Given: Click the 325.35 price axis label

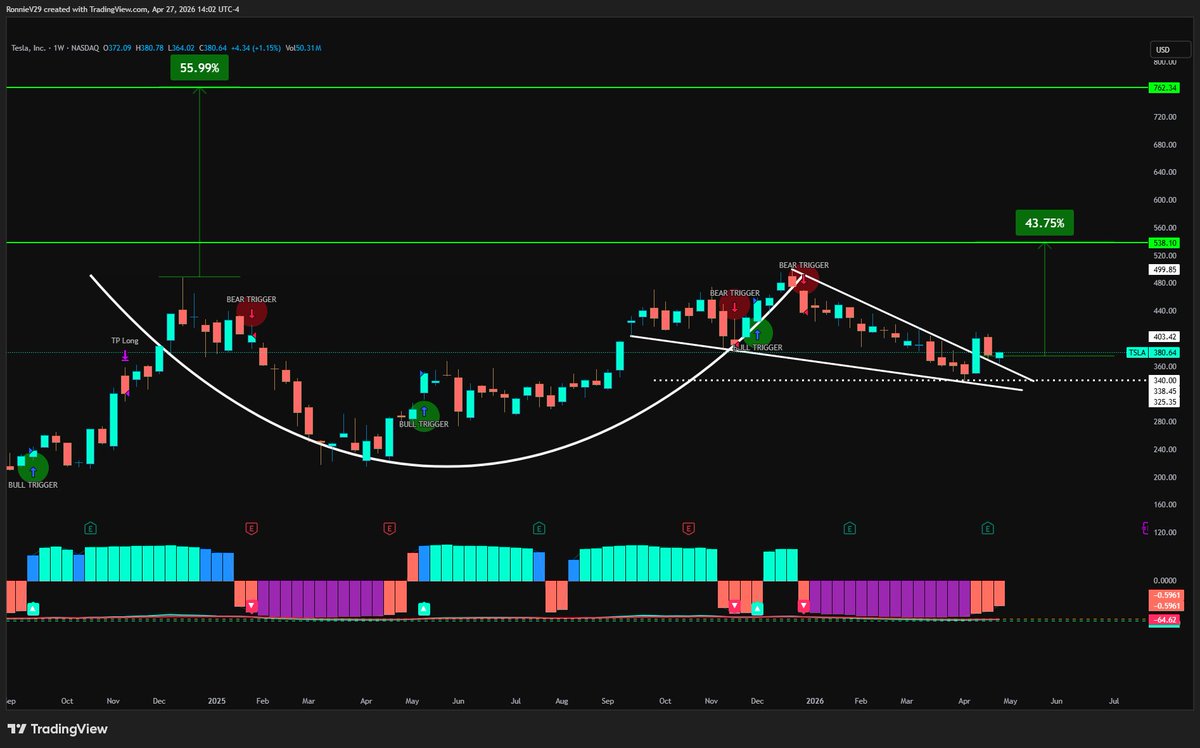Looking at the screenshot, I should click(x=1165, y=402).
